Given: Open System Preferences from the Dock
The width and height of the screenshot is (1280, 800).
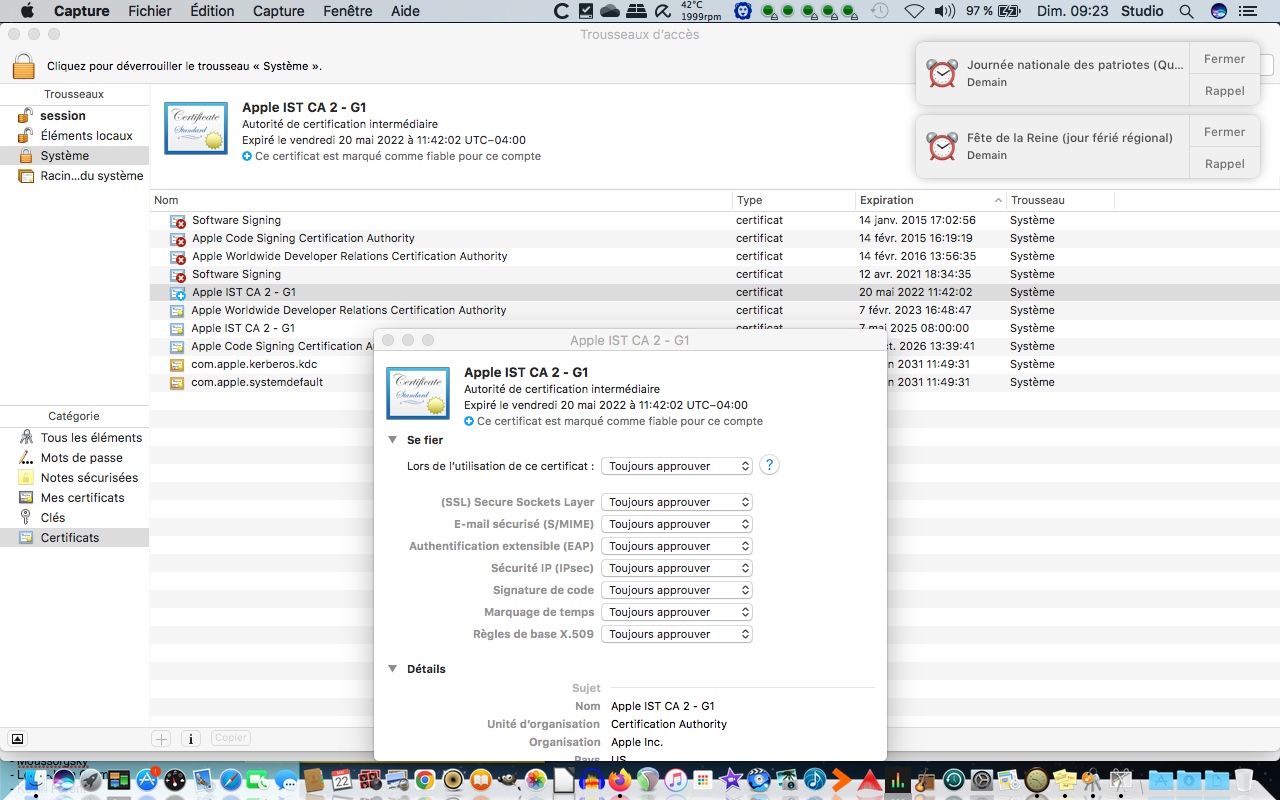Looking at the screenshot, I should click(x=982, y=780).
